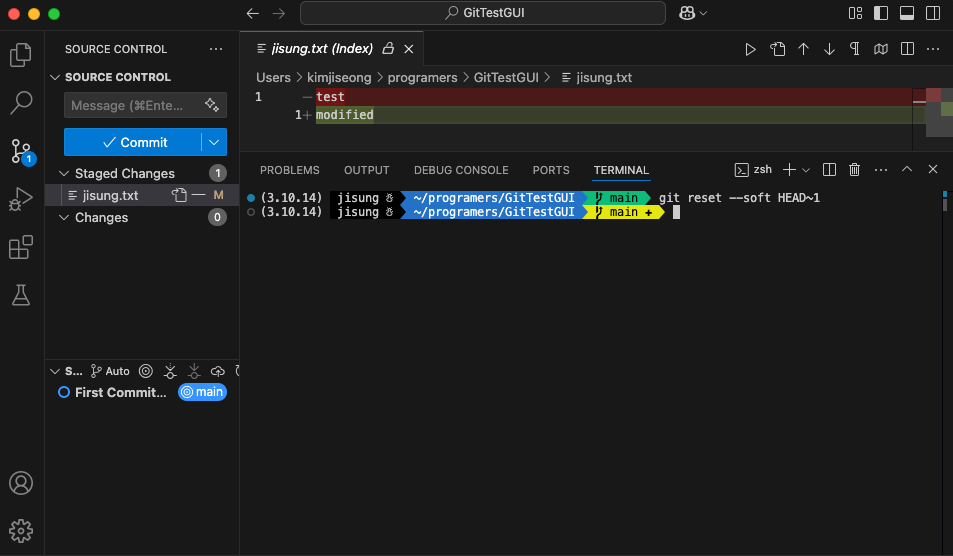Toggle read-only lock on jisung.txt tab
Screen dimensions: 953x556
[388, 49]
